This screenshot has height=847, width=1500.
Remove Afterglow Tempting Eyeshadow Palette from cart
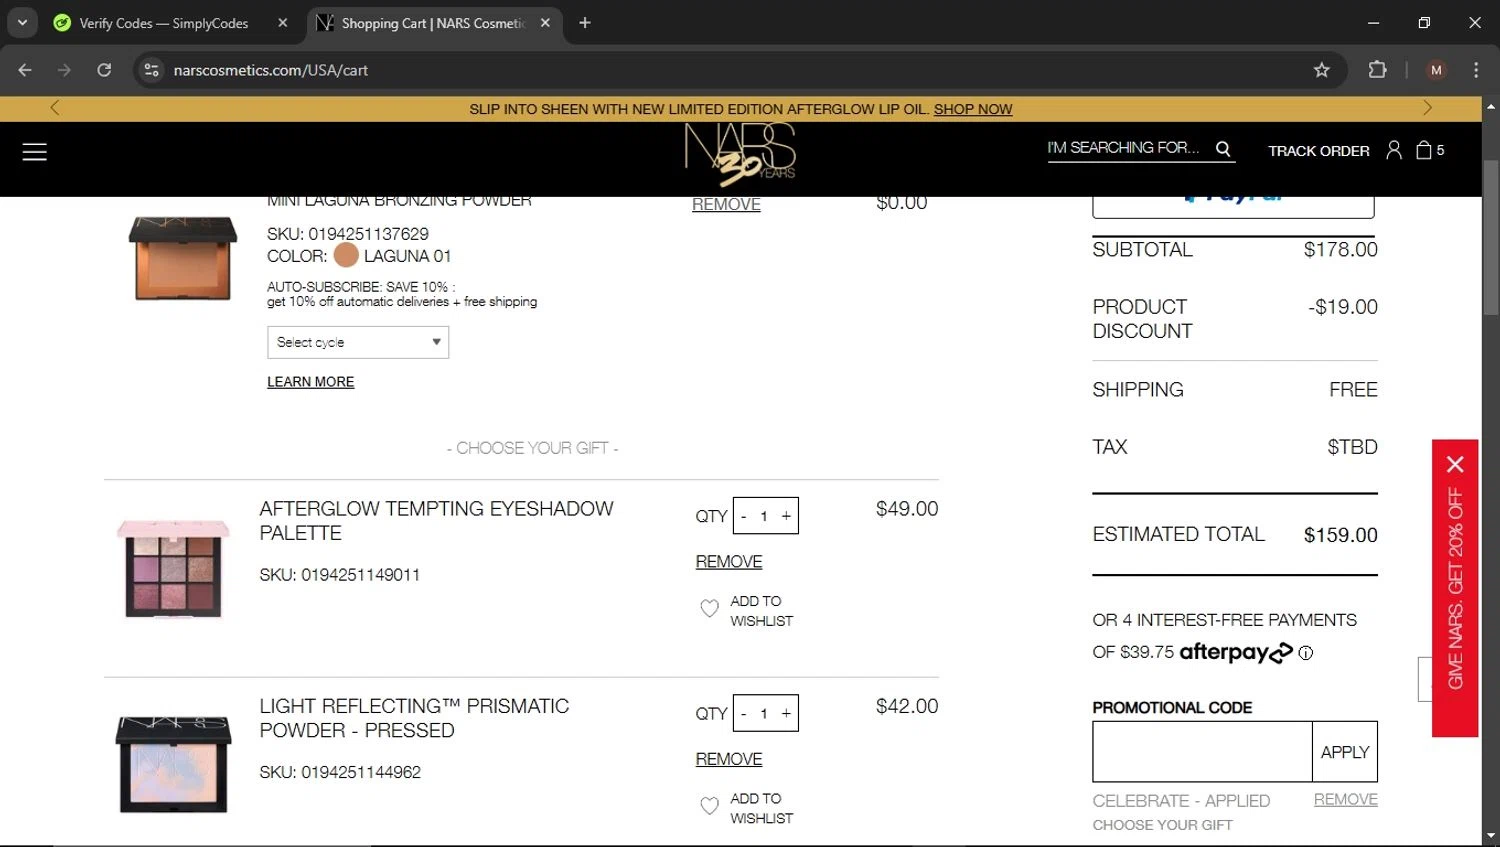(729, 562)
